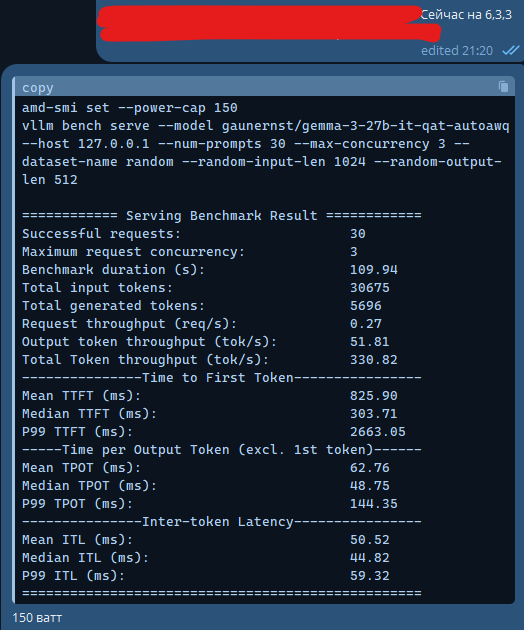Click 'Time per Output Token' section header
Image resolution: width=524 pixels, height=630 pixels.
221,450
